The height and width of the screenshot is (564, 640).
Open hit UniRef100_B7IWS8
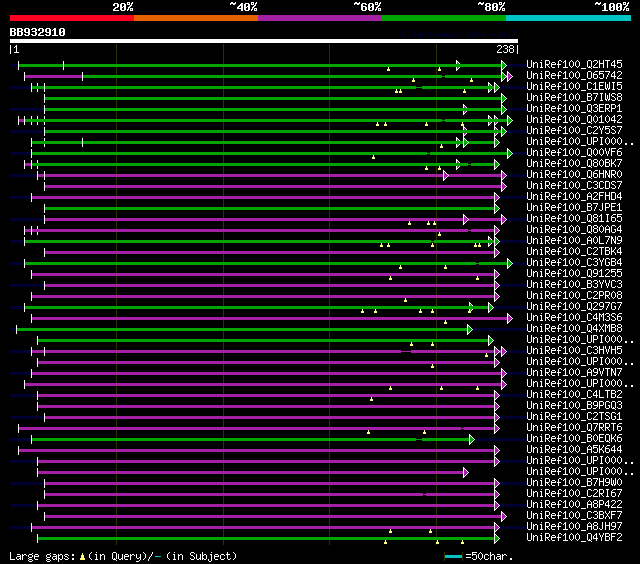tap(574, 98)
